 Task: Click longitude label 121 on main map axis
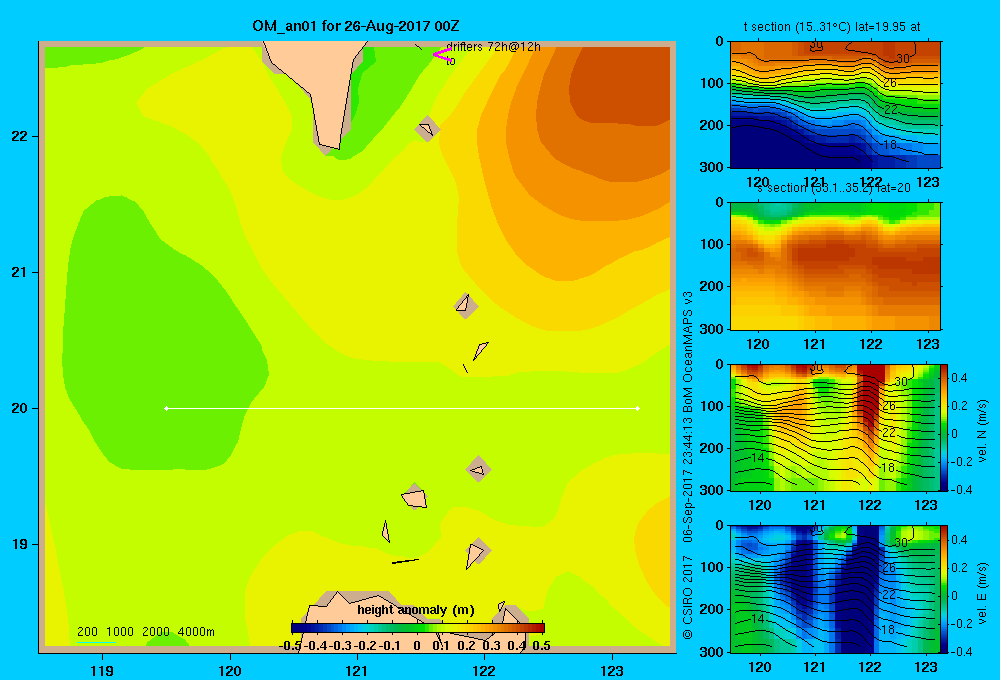coord(357,670)
